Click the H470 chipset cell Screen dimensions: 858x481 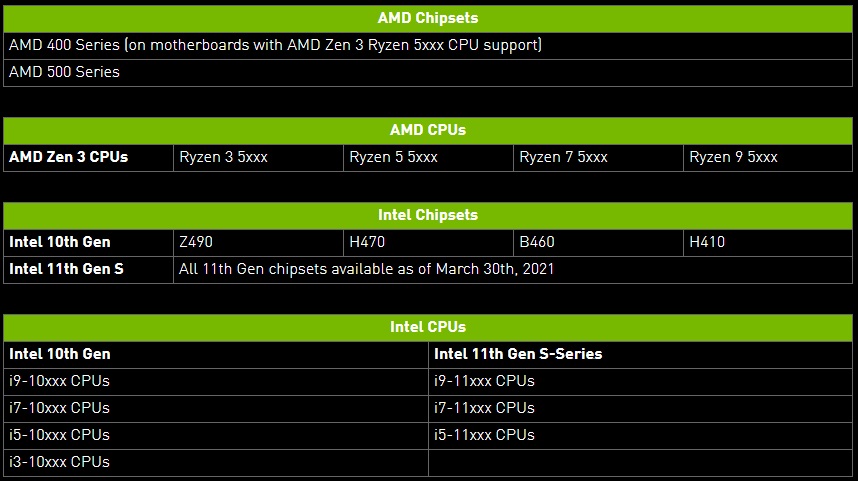(367, 242)
